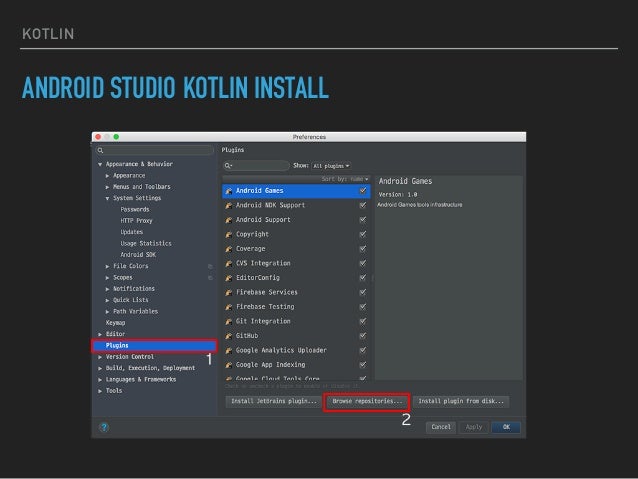Uncheck Android NDK Support plugin

coord(363,205)
